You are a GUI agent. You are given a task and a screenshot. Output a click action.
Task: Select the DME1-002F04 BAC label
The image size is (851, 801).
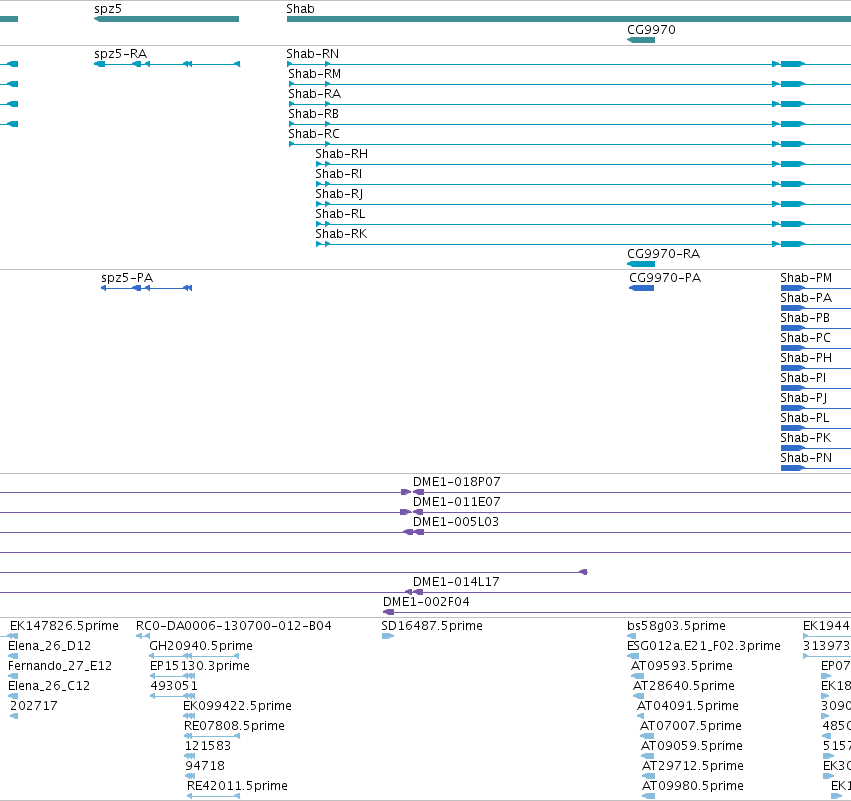pyautogui.click(x=426, y=602)
